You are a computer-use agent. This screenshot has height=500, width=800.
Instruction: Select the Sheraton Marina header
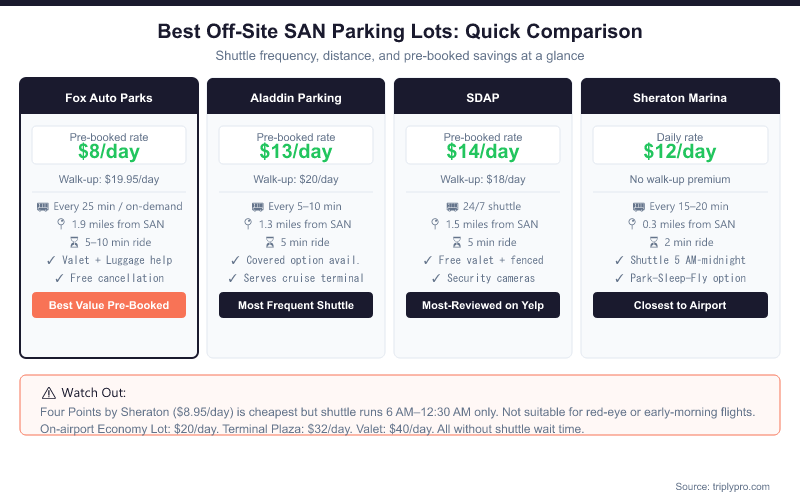680,98
